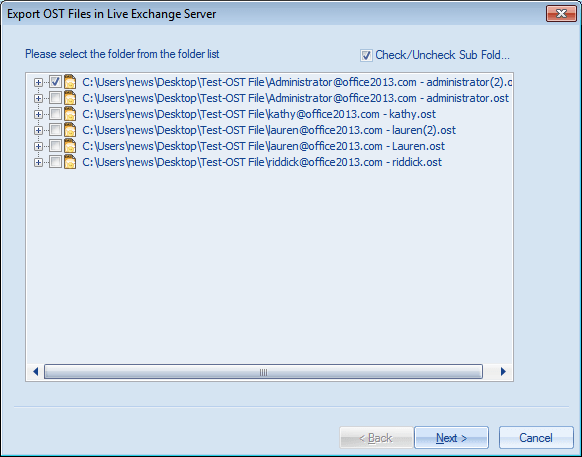Expand the administrator(2) OST tree node
The image size is (582, 457).
[x=38, y=82]
